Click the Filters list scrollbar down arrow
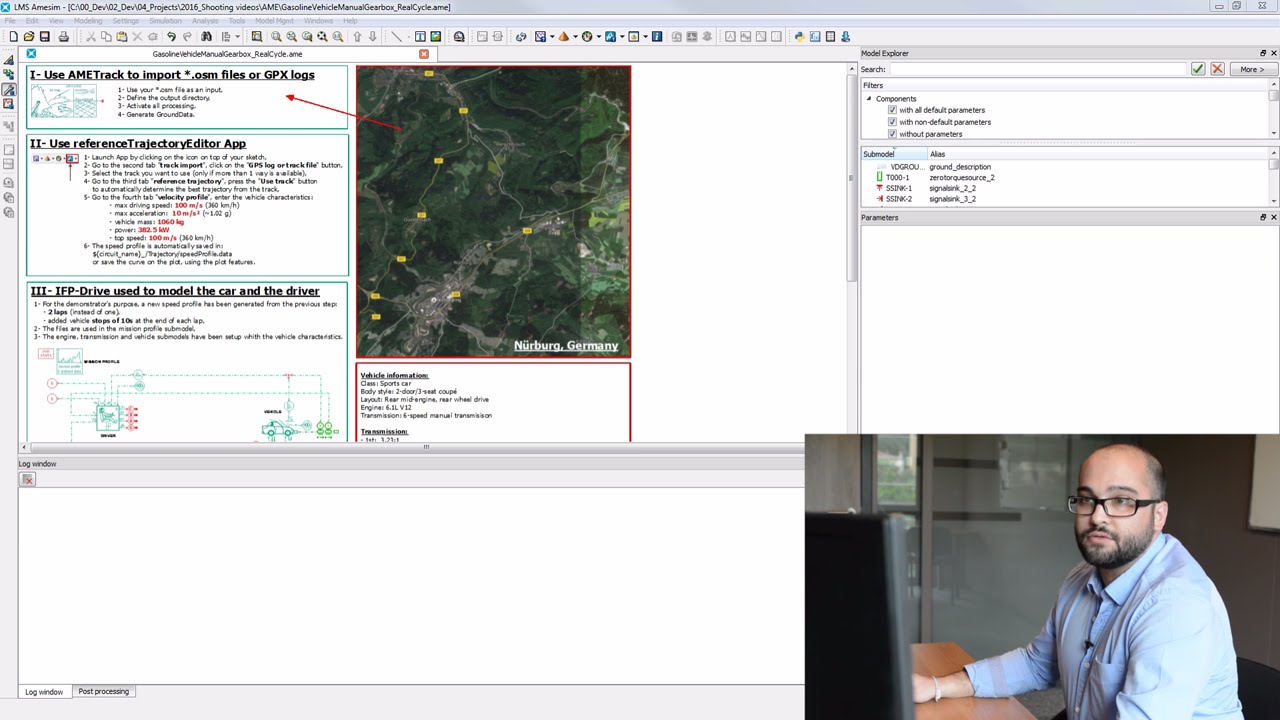 [x=1274, y=133]
